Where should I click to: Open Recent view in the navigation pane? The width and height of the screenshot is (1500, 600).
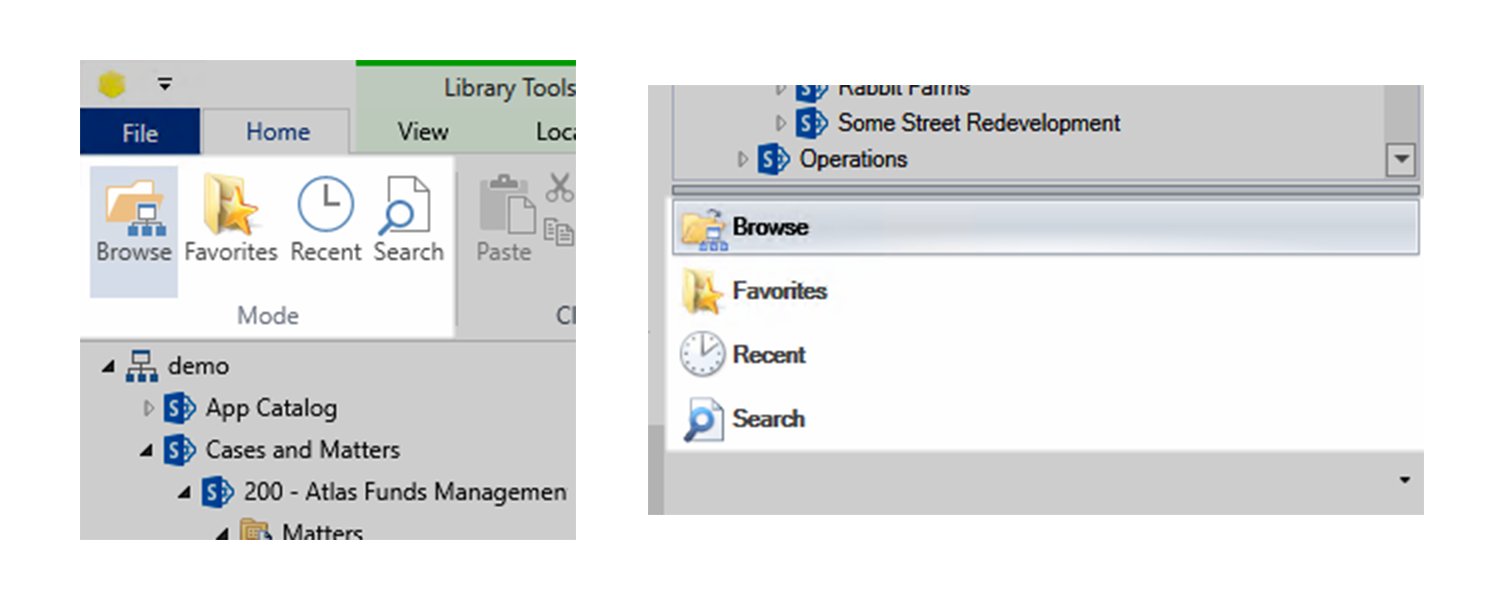pos(768,355)
